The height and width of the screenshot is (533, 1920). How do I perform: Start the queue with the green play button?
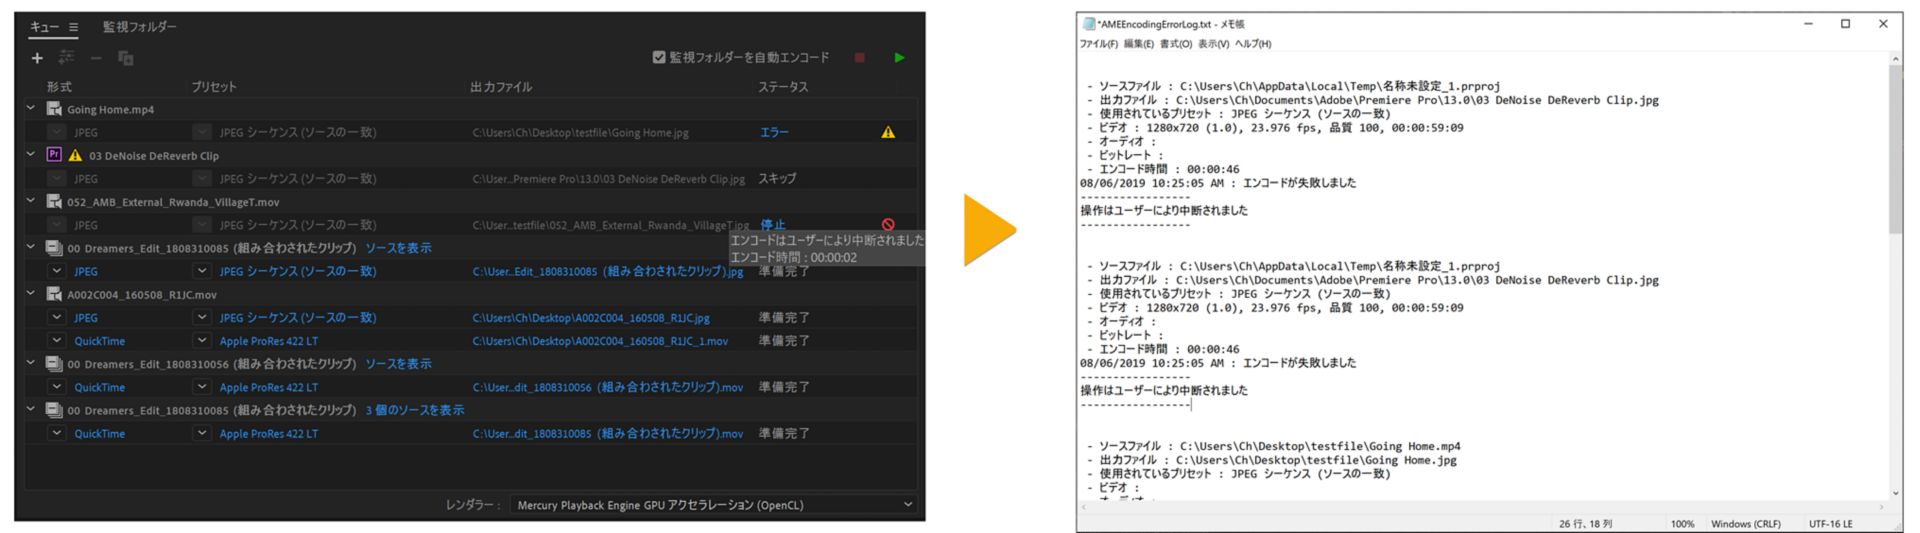pos(899,58)
